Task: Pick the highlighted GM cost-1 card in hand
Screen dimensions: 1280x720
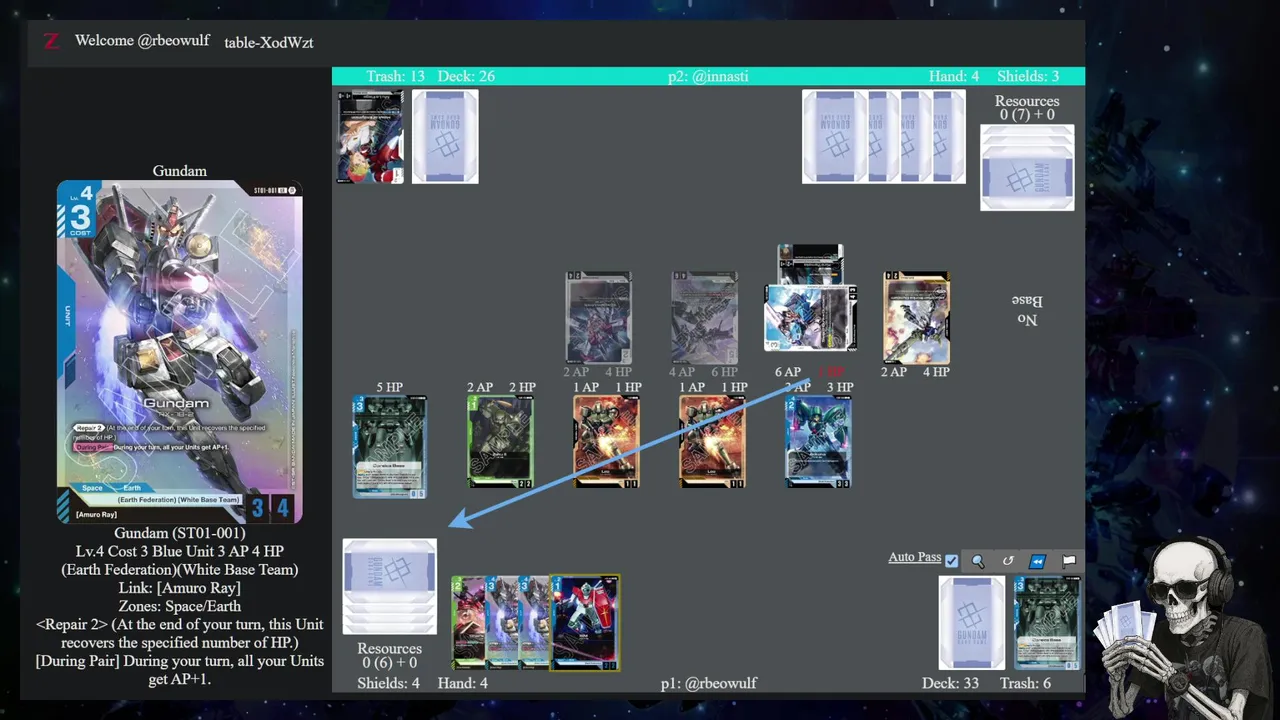Action: (x=585, y=623)
